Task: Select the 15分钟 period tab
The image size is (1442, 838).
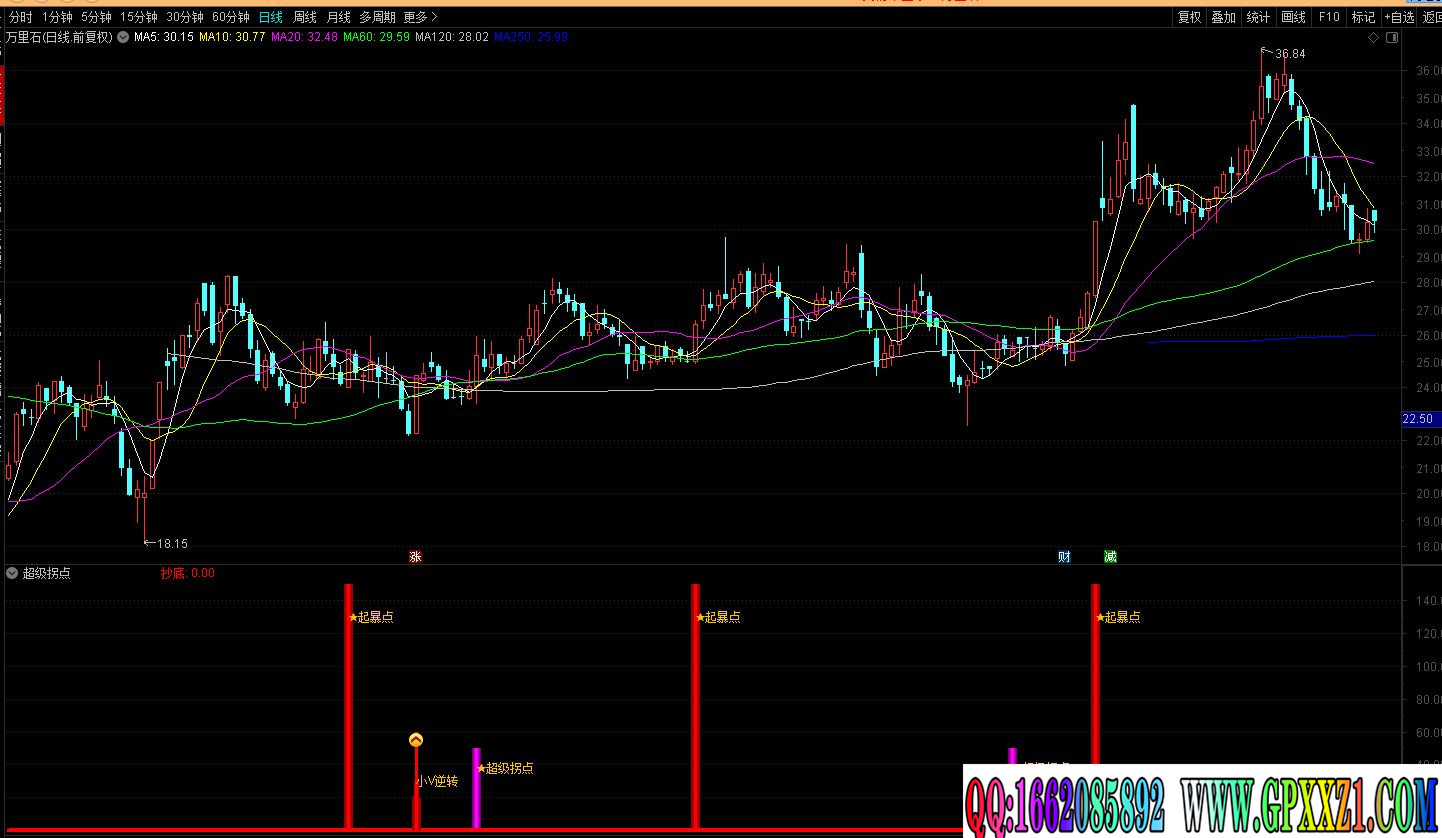Action: click(138, 17)
